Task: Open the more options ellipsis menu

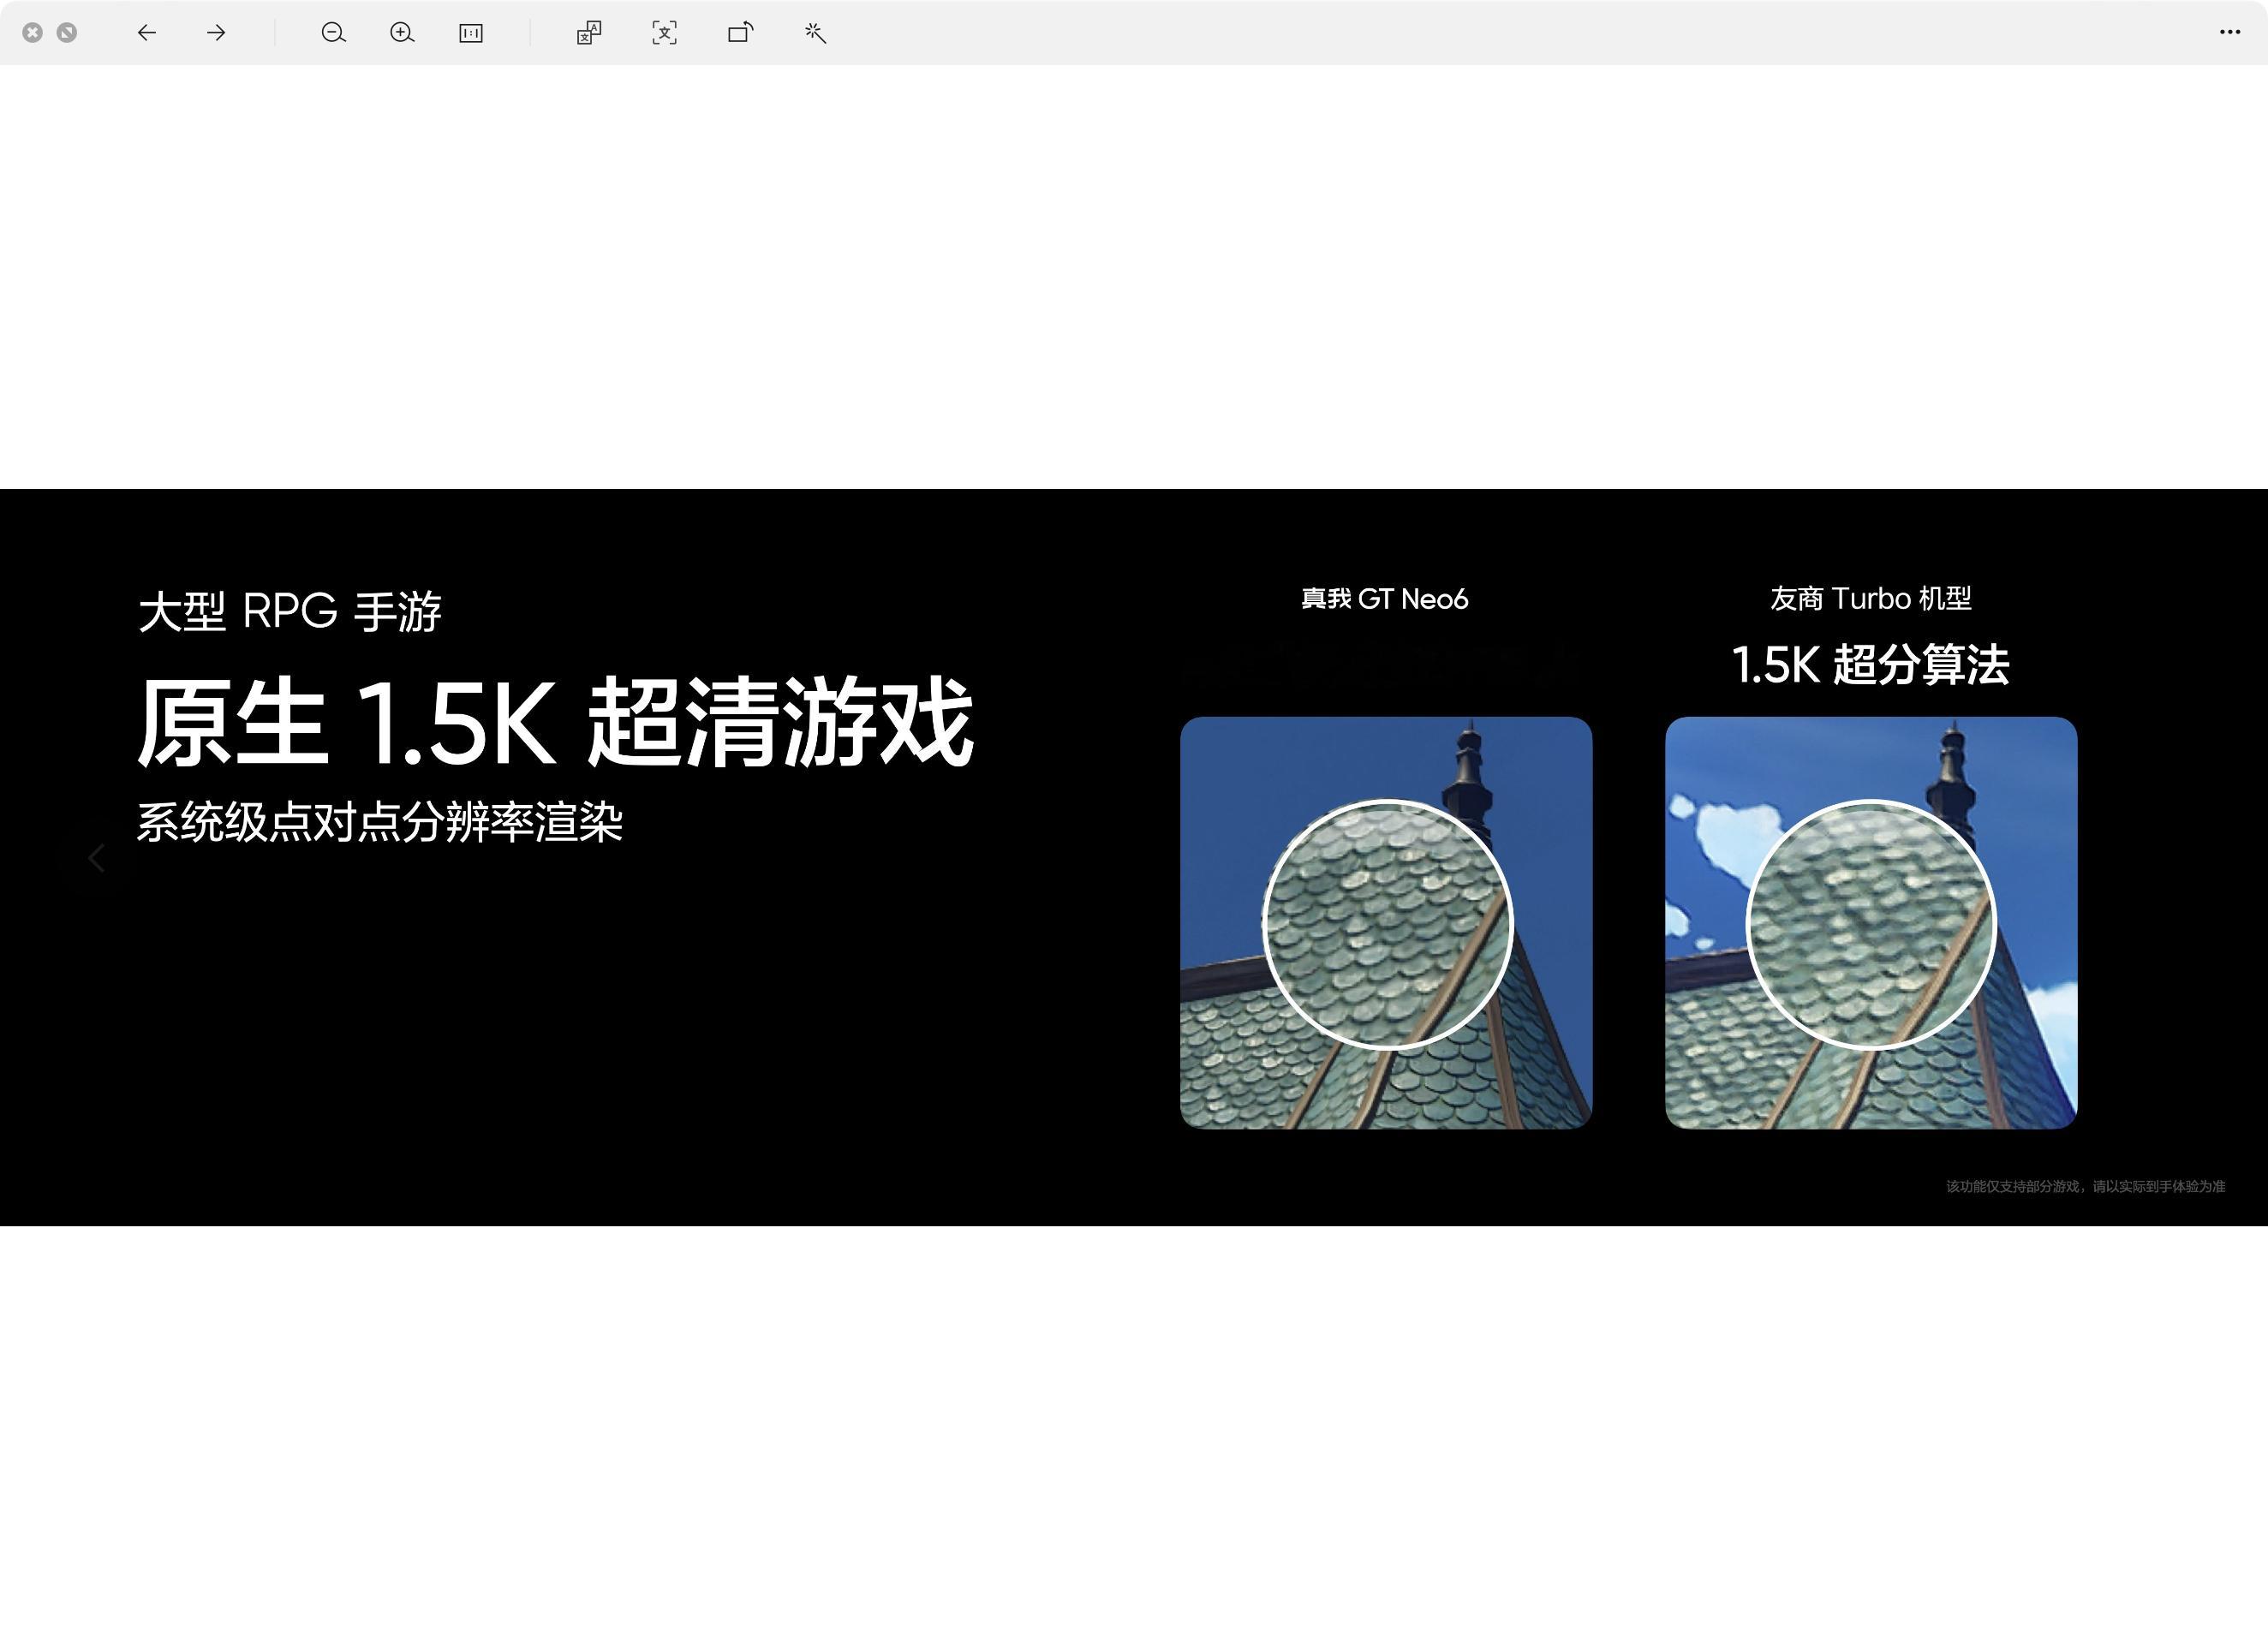Action: tap(2229, 32)
